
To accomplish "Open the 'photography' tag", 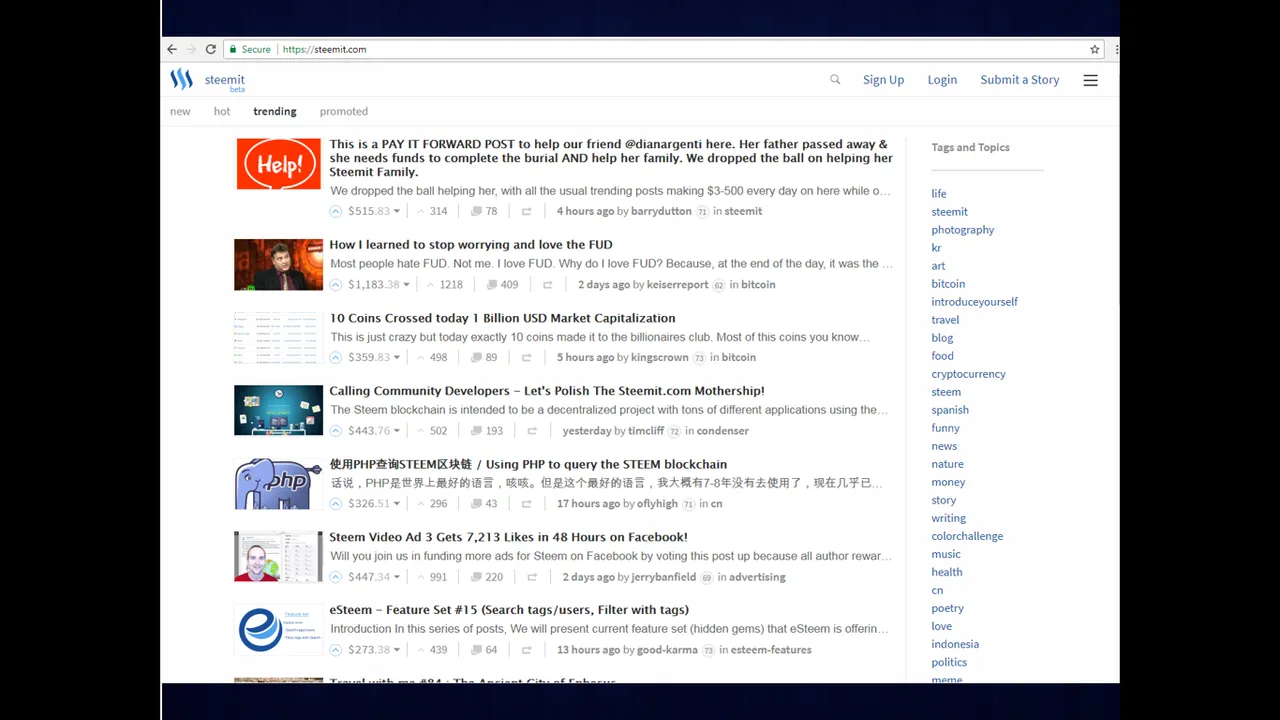I will click(963, 230).
